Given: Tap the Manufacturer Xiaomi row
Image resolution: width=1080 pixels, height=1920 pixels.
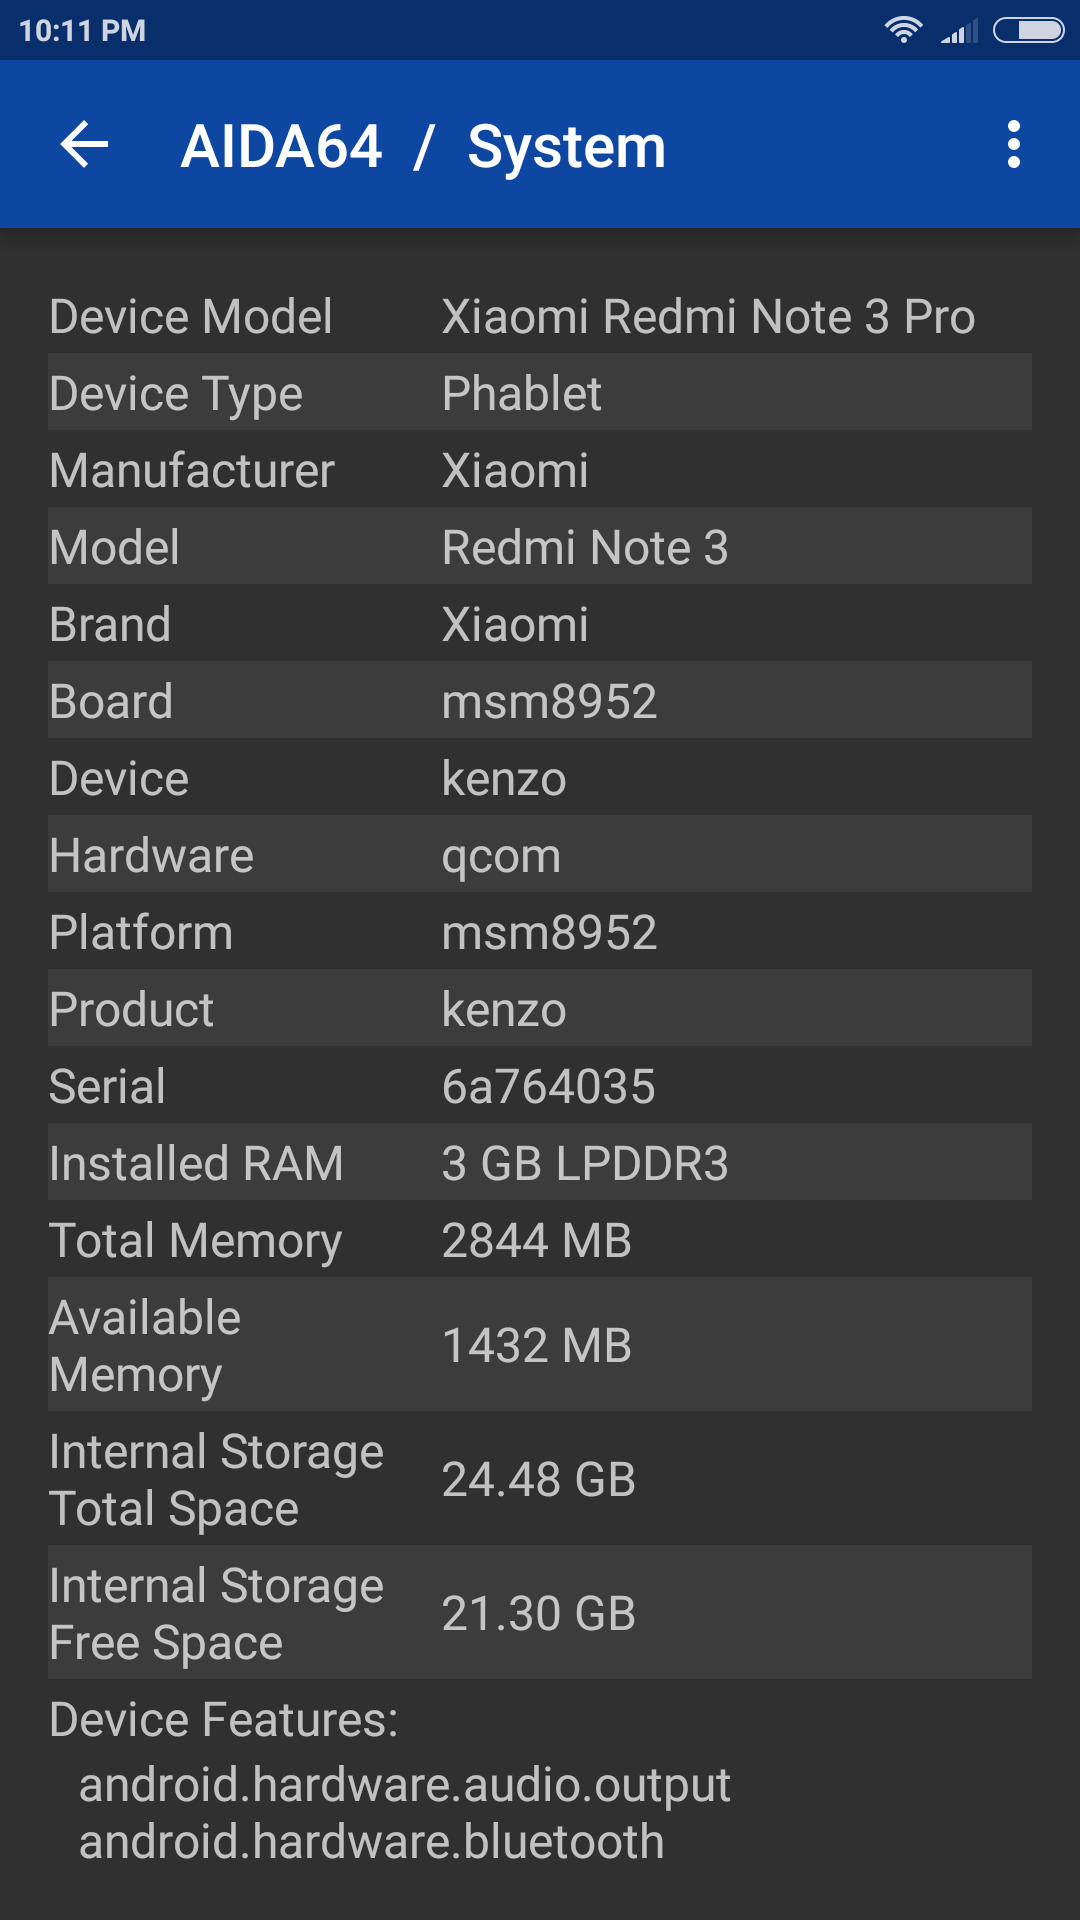Looking at the screenshot, I should [540, 470].
